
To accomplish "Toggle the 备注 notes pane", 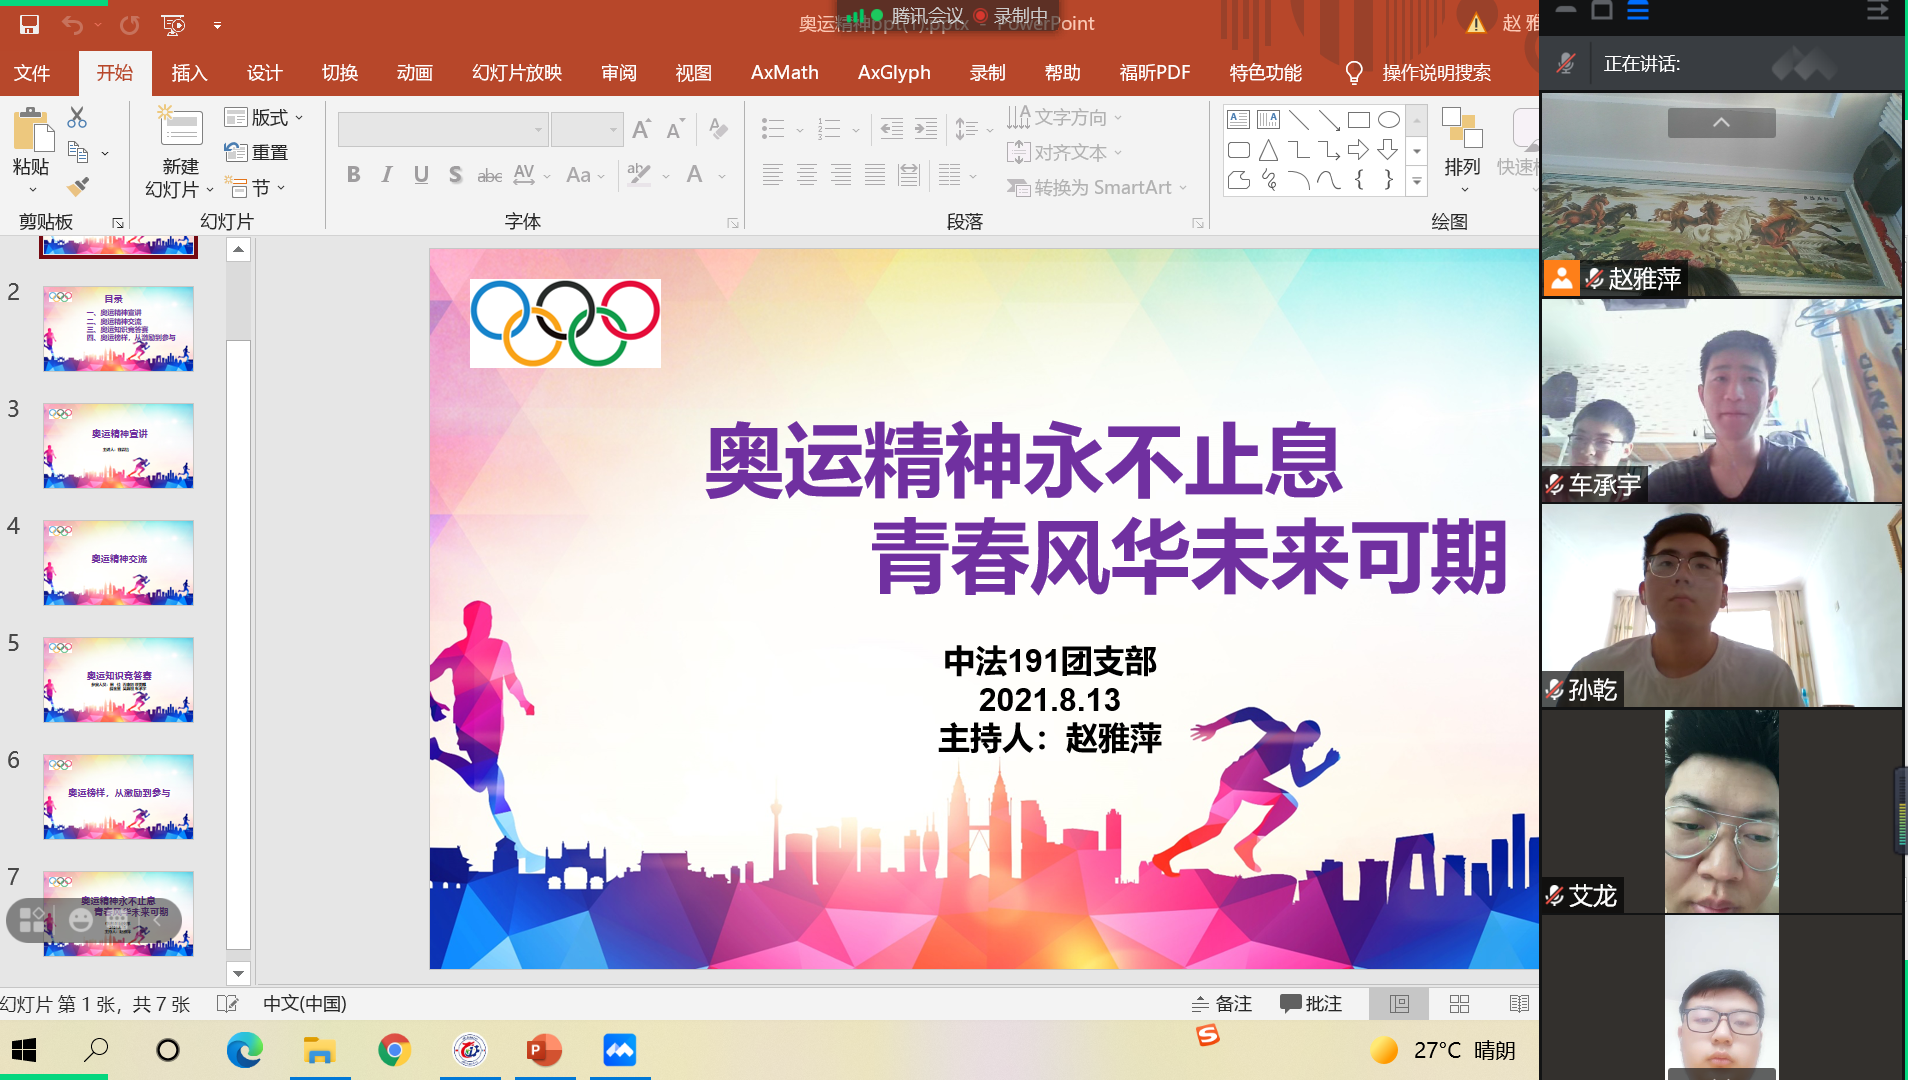I will pos(1222,1003).
